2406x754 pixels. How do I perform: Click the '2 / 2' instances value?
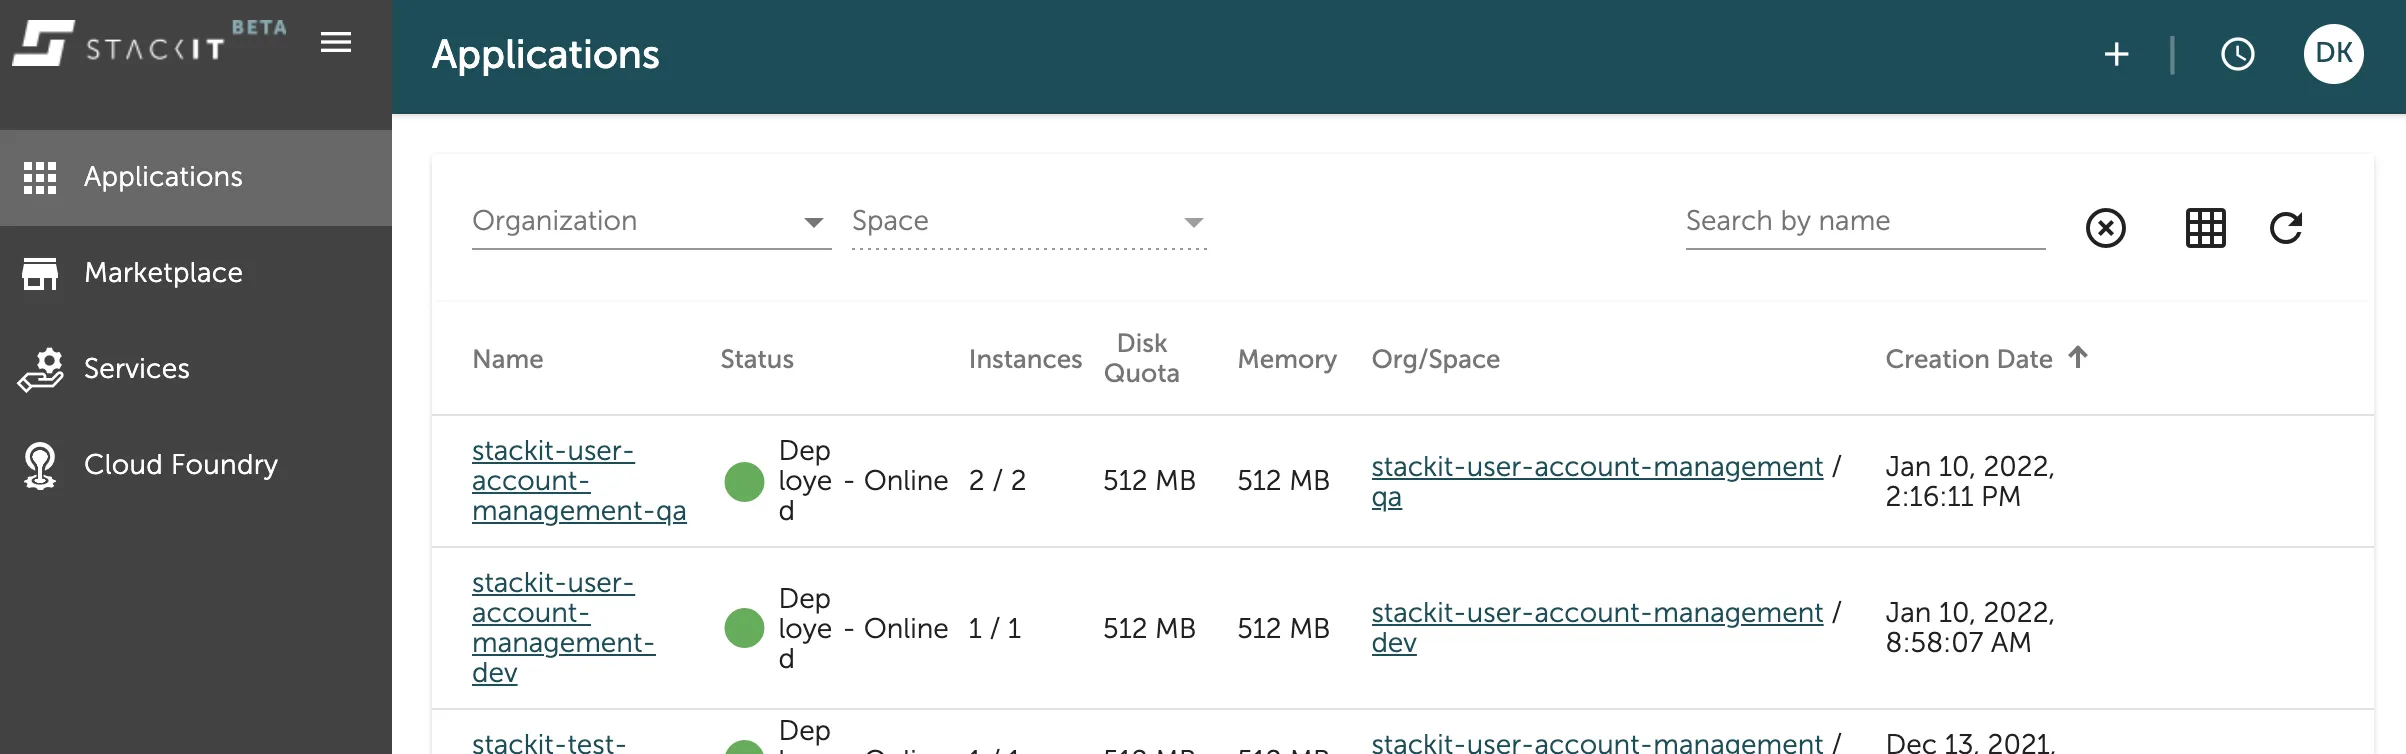tap(997, 481)
